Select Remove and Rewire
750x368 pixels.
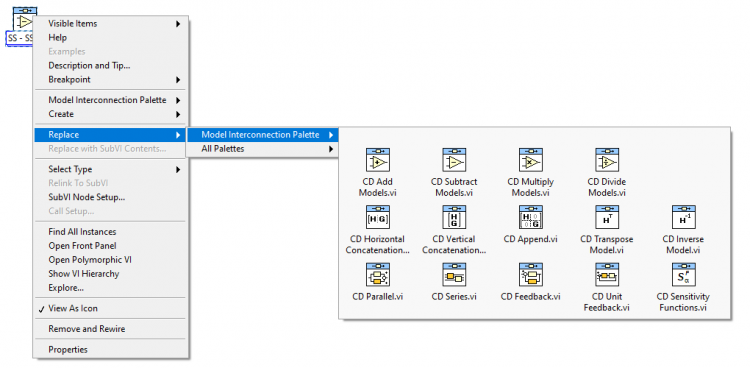(x=110, y=329)
